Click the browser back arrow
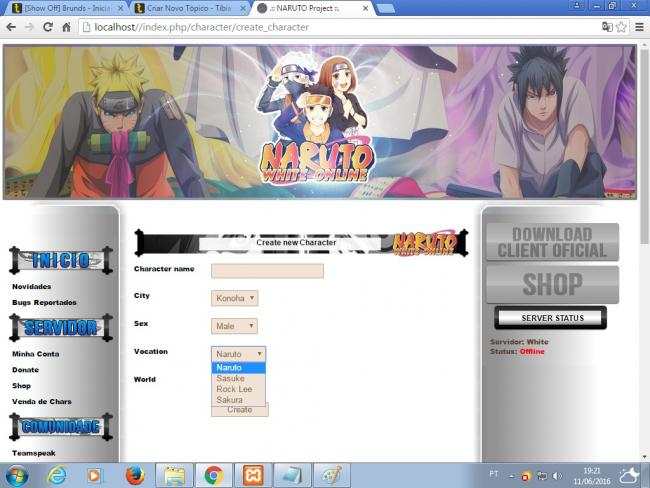Image resolution: width=650 pixels, height=488 pixels. pyautogui.click(x=11, y=27)
